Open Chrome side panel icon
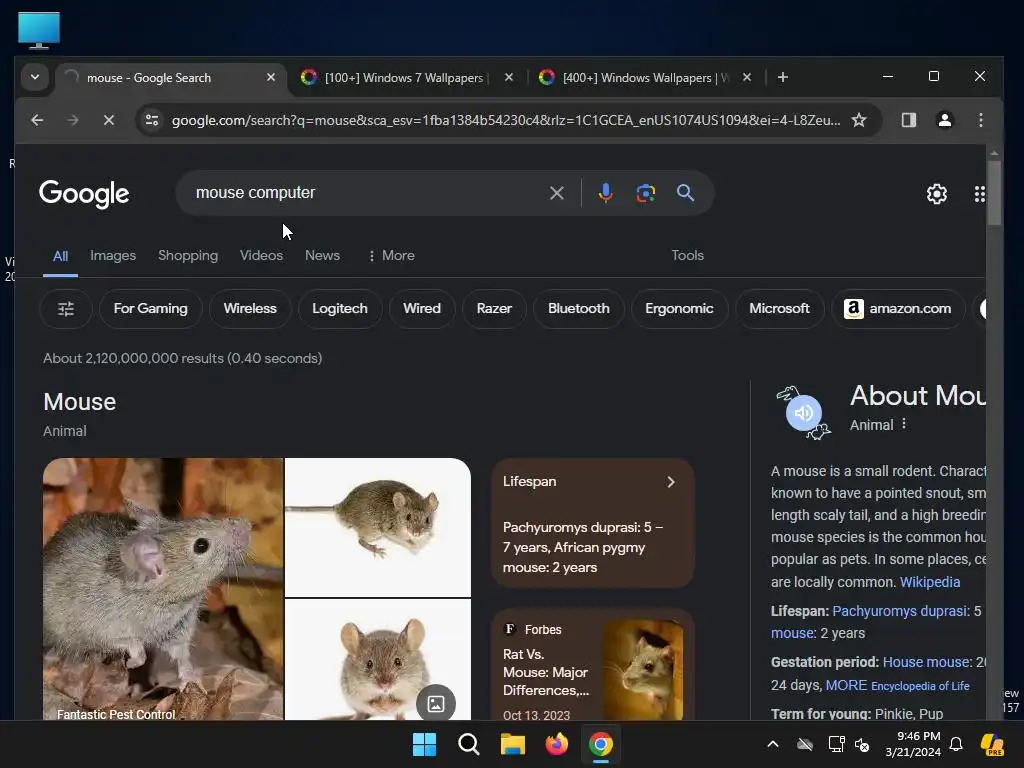Viewport: 1024px width, 768px height. coord(908,120)
